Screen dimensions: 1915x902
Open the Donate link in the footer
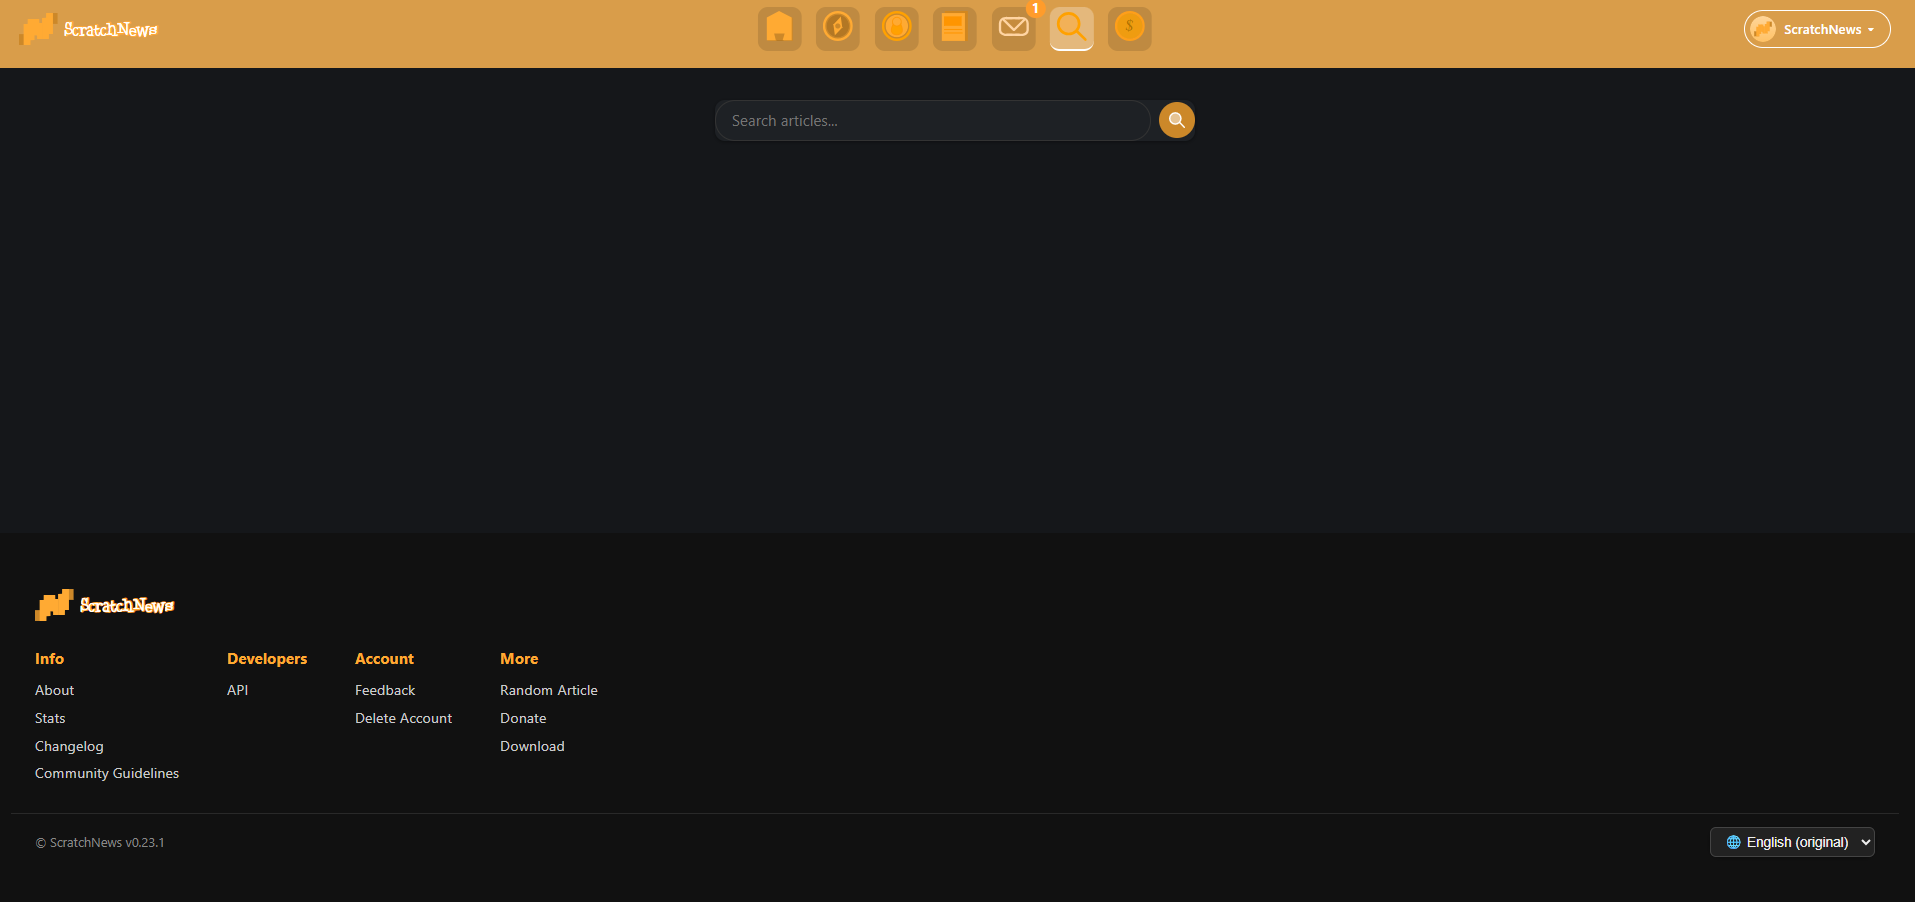click(x=523, y=718)
